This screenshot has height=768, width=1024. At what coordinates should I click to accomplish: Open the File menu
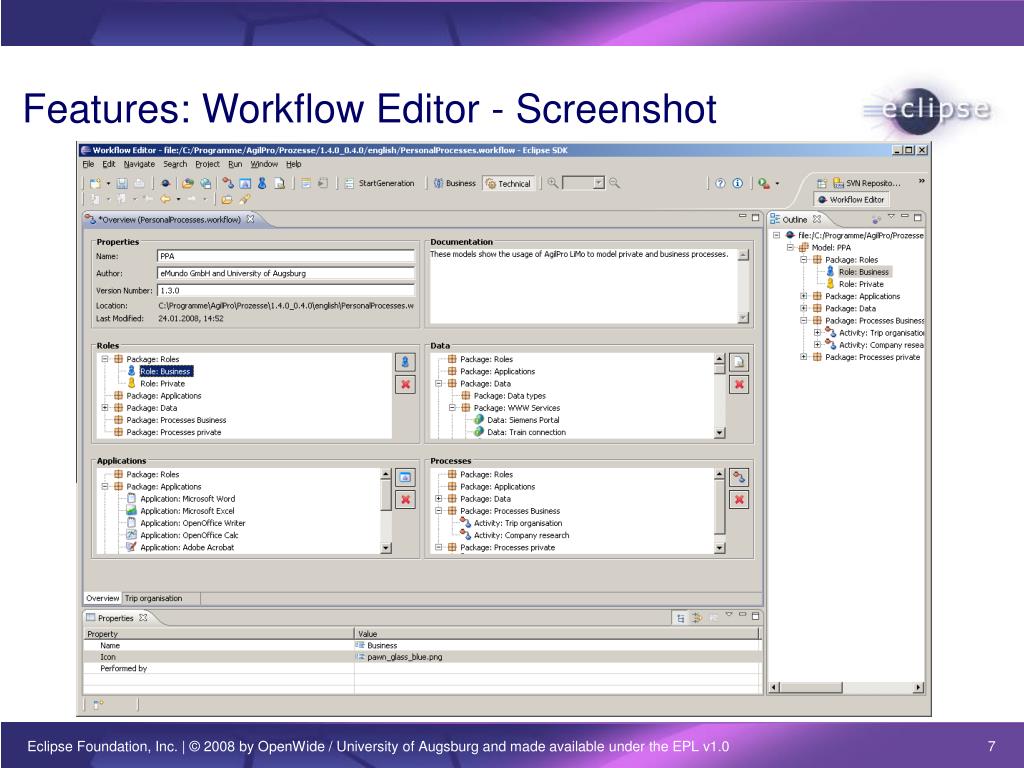pos(88,165)
